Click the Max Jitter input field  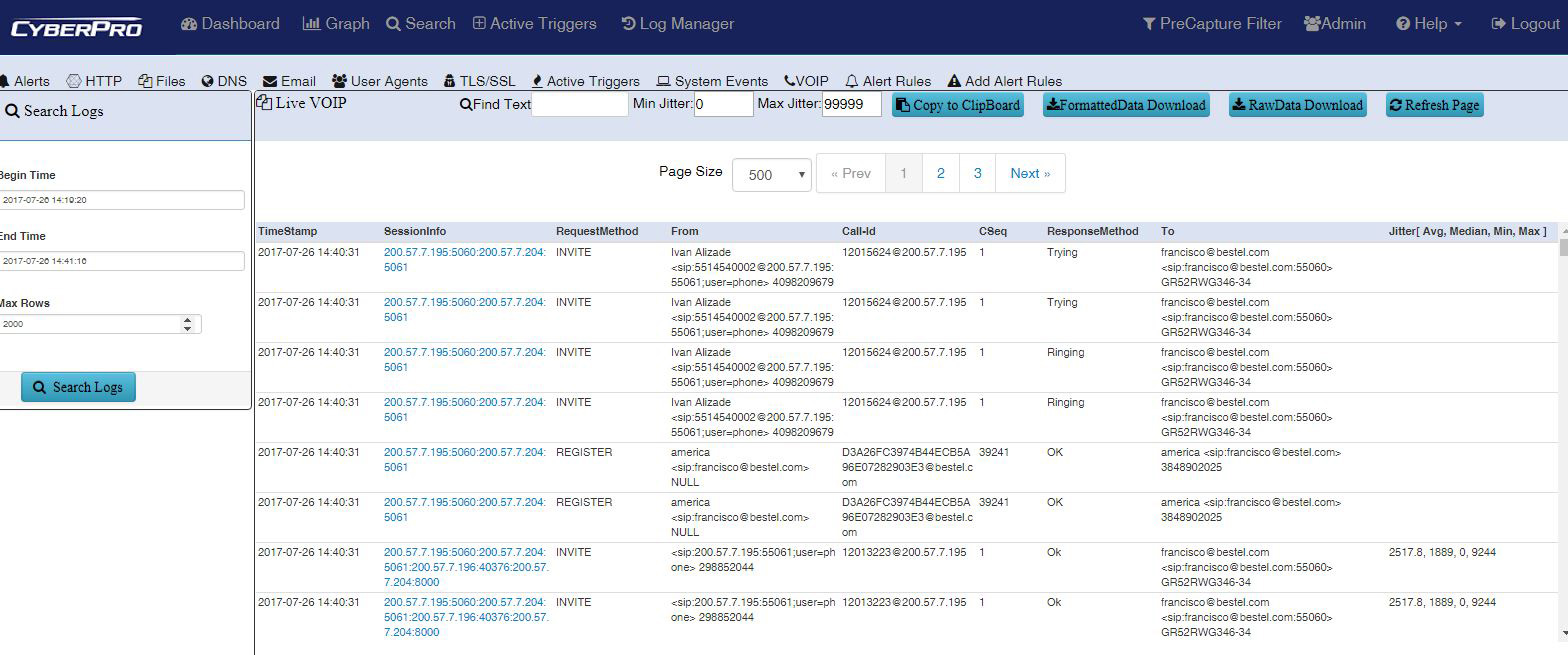point(852,104)
